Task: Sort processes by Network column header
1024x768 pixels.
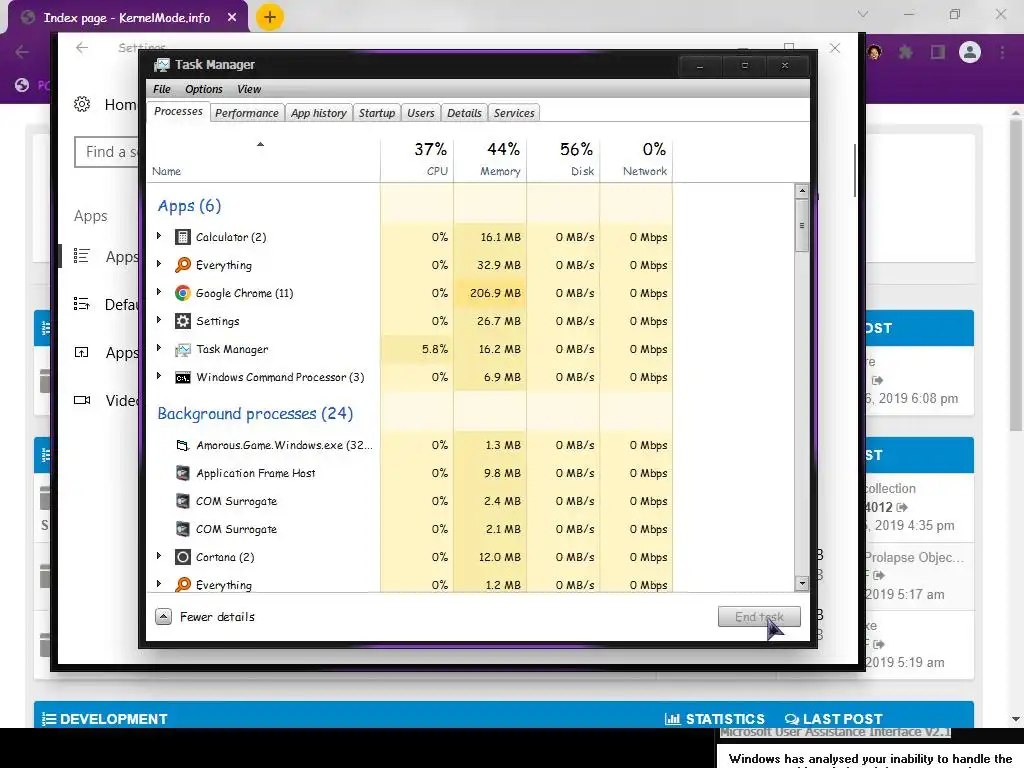Action: pos(637,159)
